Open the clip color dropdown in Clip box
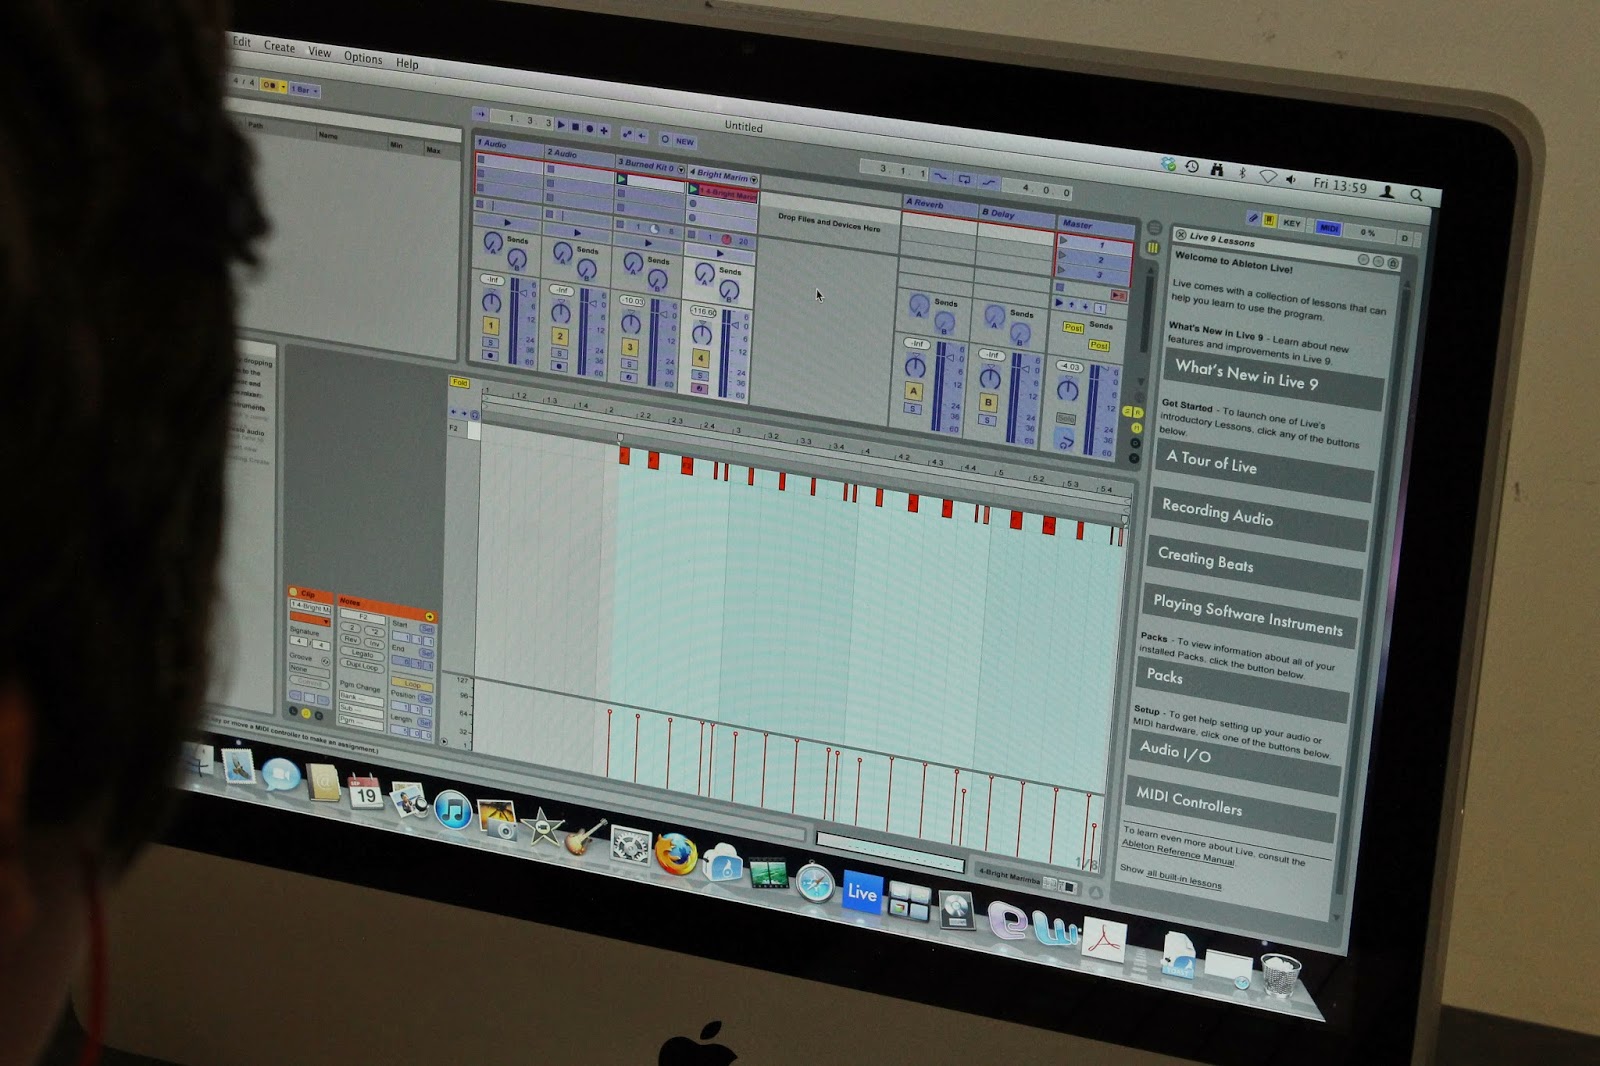1600x1066 pixels. (309, 621)
